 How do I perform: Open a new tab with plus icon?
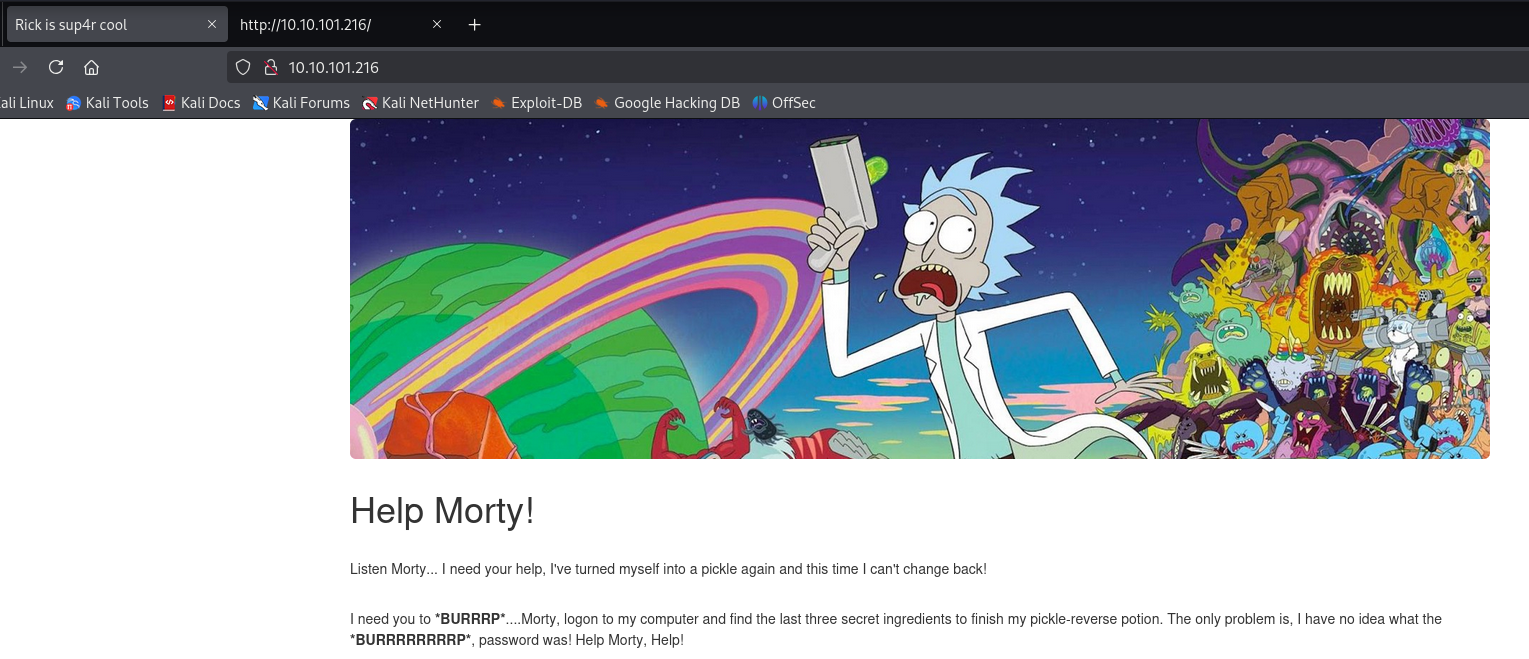click(475, 24)
